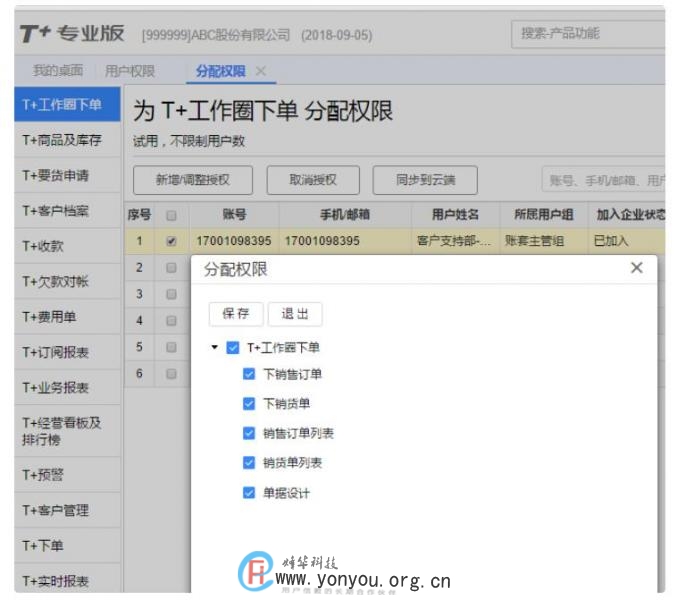Click the 退出 button
694x600 pixels.
[295, 314]
